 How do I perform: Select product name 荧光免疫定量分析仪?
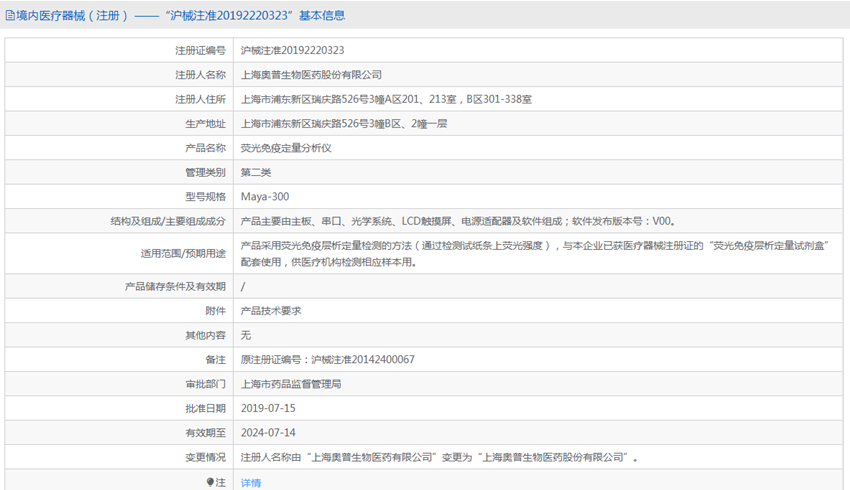[286, 148]
